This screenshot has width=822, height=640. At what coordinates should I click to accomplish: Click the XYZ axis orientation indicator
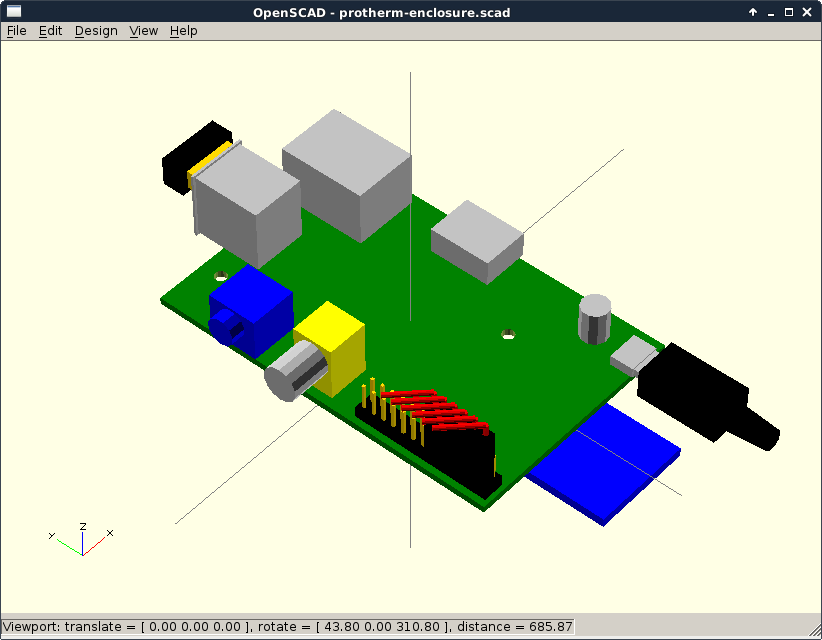tap(81, 539)
